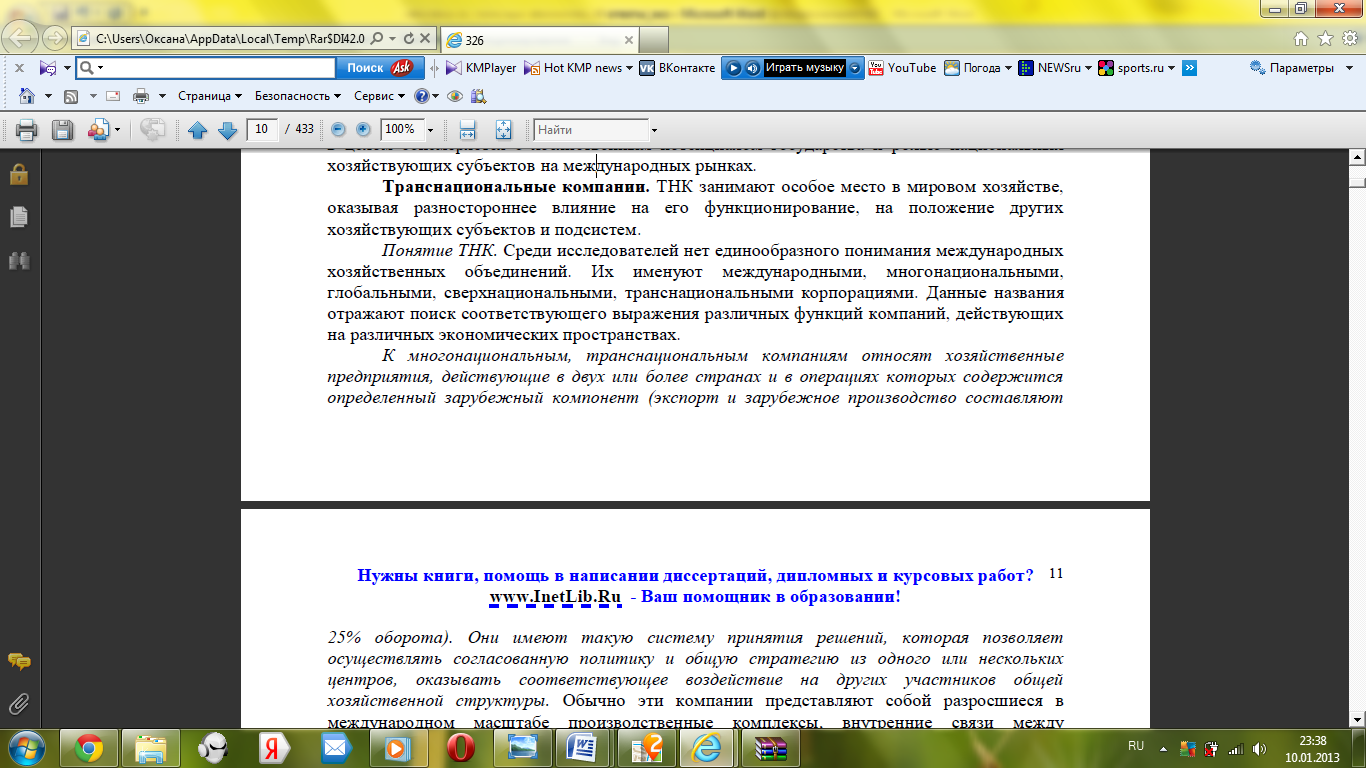Click the Поиск Ask search button
The image size is (1366, 768).
[380, 68]
